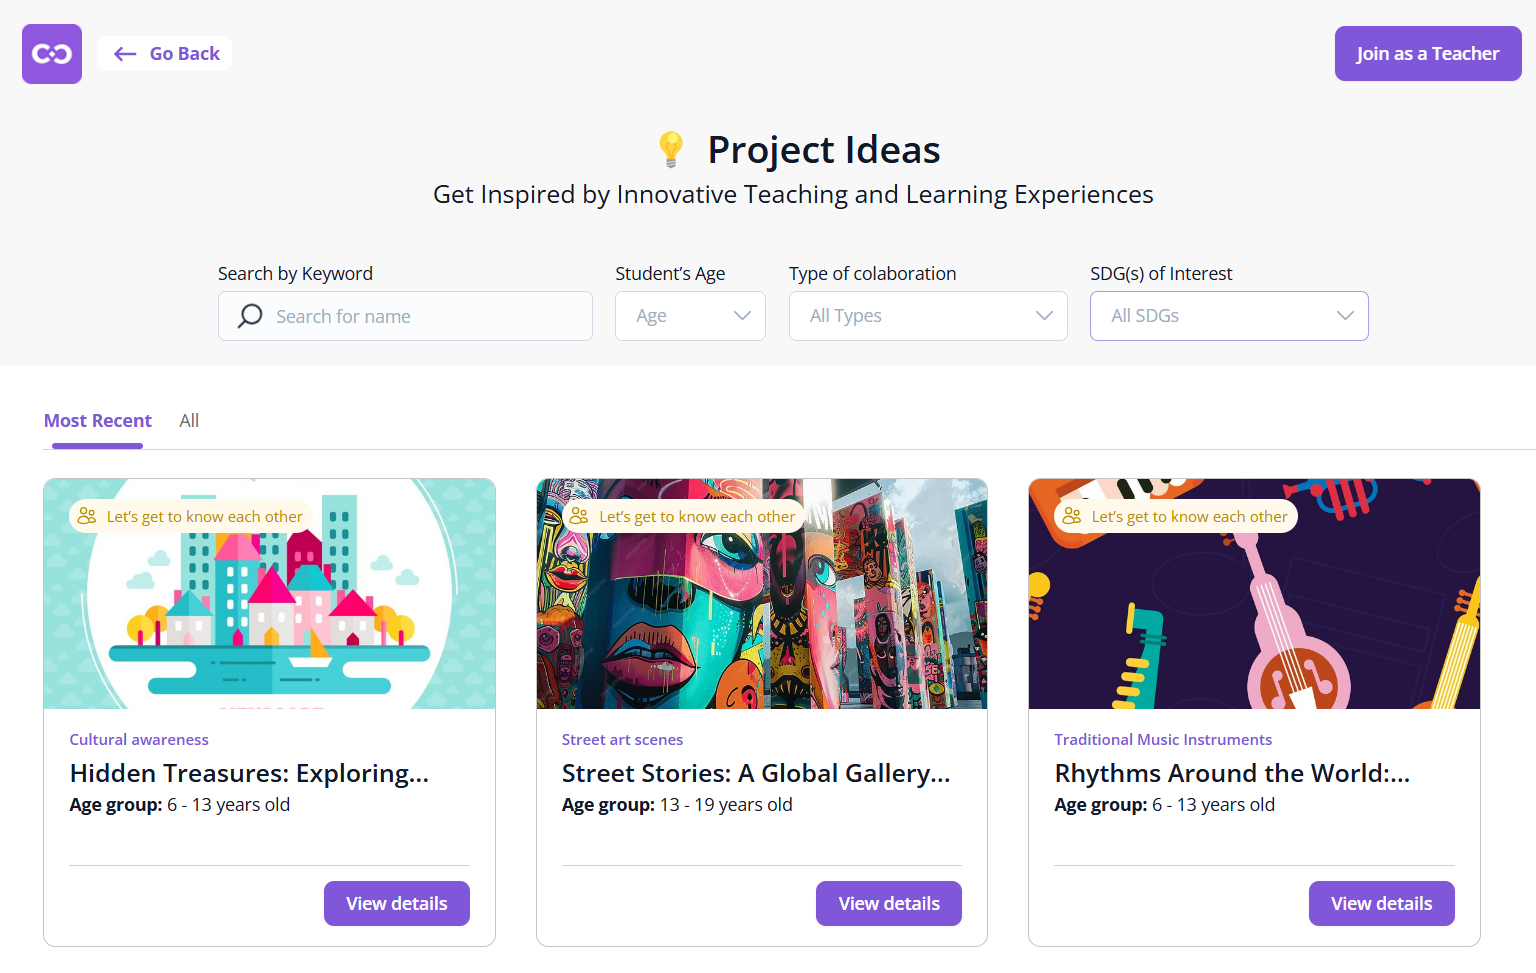Select the Most Recent tab
1536x973 pixels.
click(x=97, y=420)
